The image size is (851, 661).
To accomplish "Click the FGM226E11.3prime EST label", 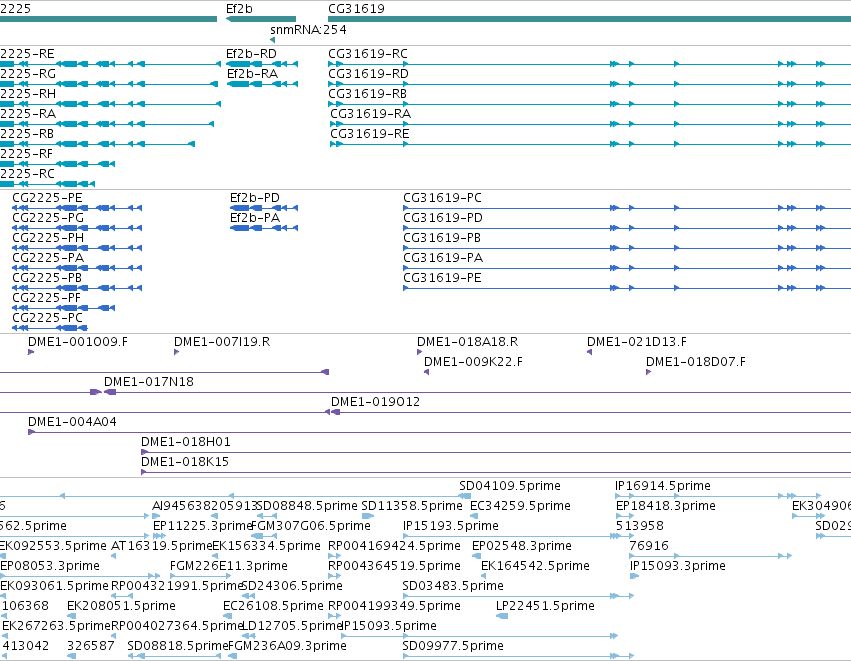I will tap(229, 567).
